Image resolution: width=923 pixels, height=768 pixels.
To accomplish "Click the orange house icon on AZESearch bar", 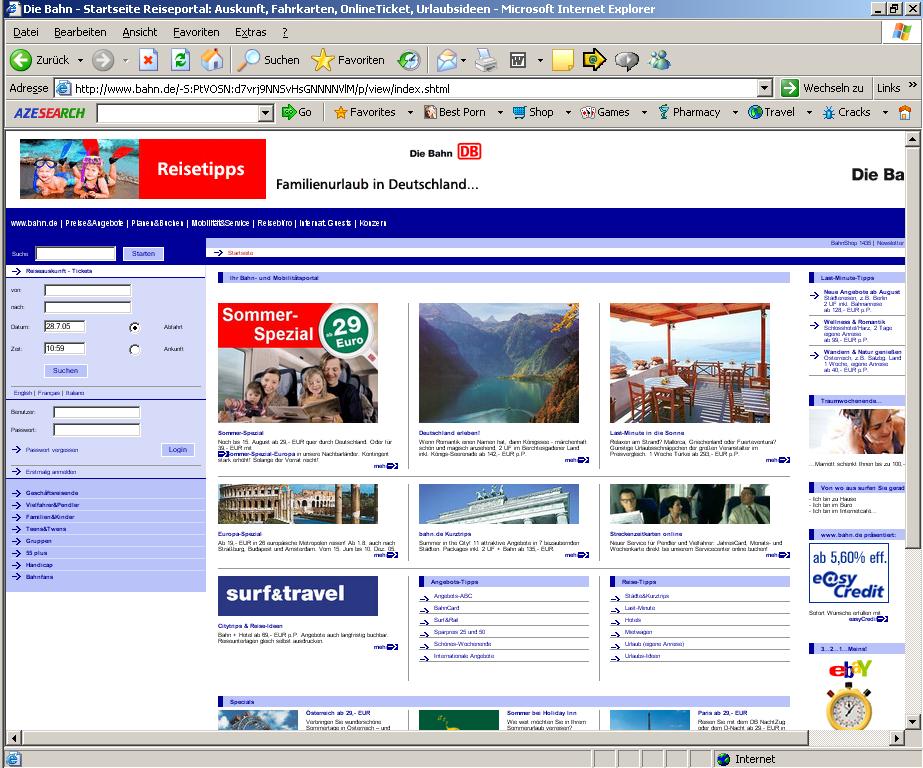I will pyautogui.click(x=905, y=112).
